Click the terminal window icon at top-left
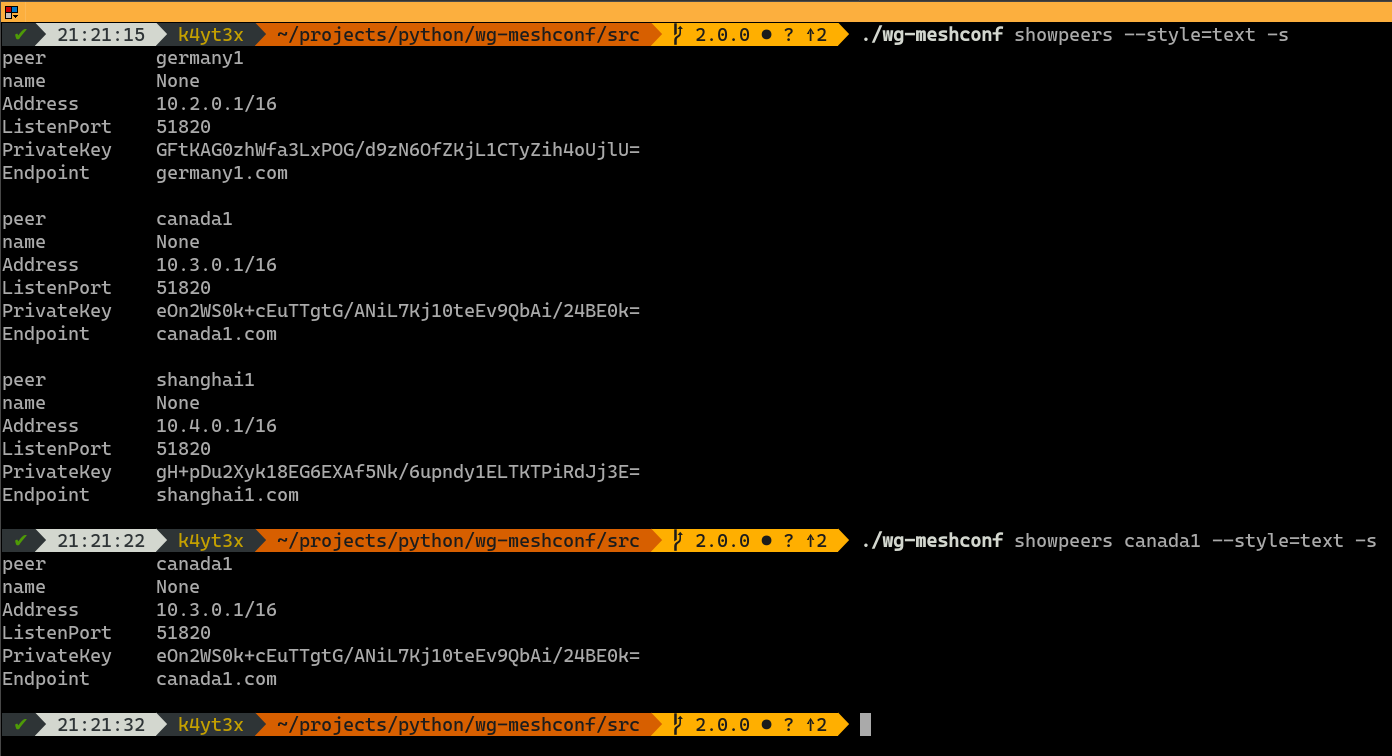Screen dimensions: 1392x756 point(11,12)
